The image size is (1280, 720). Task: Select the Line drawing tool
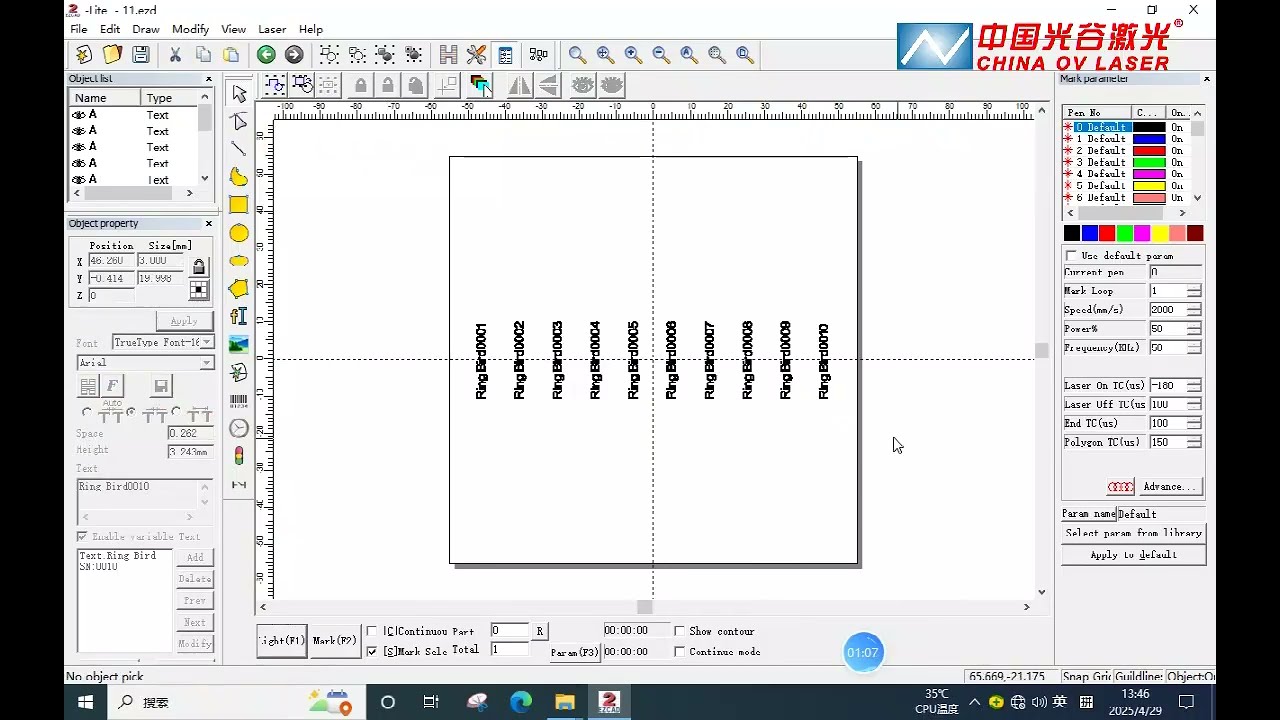tap(239, 149)
